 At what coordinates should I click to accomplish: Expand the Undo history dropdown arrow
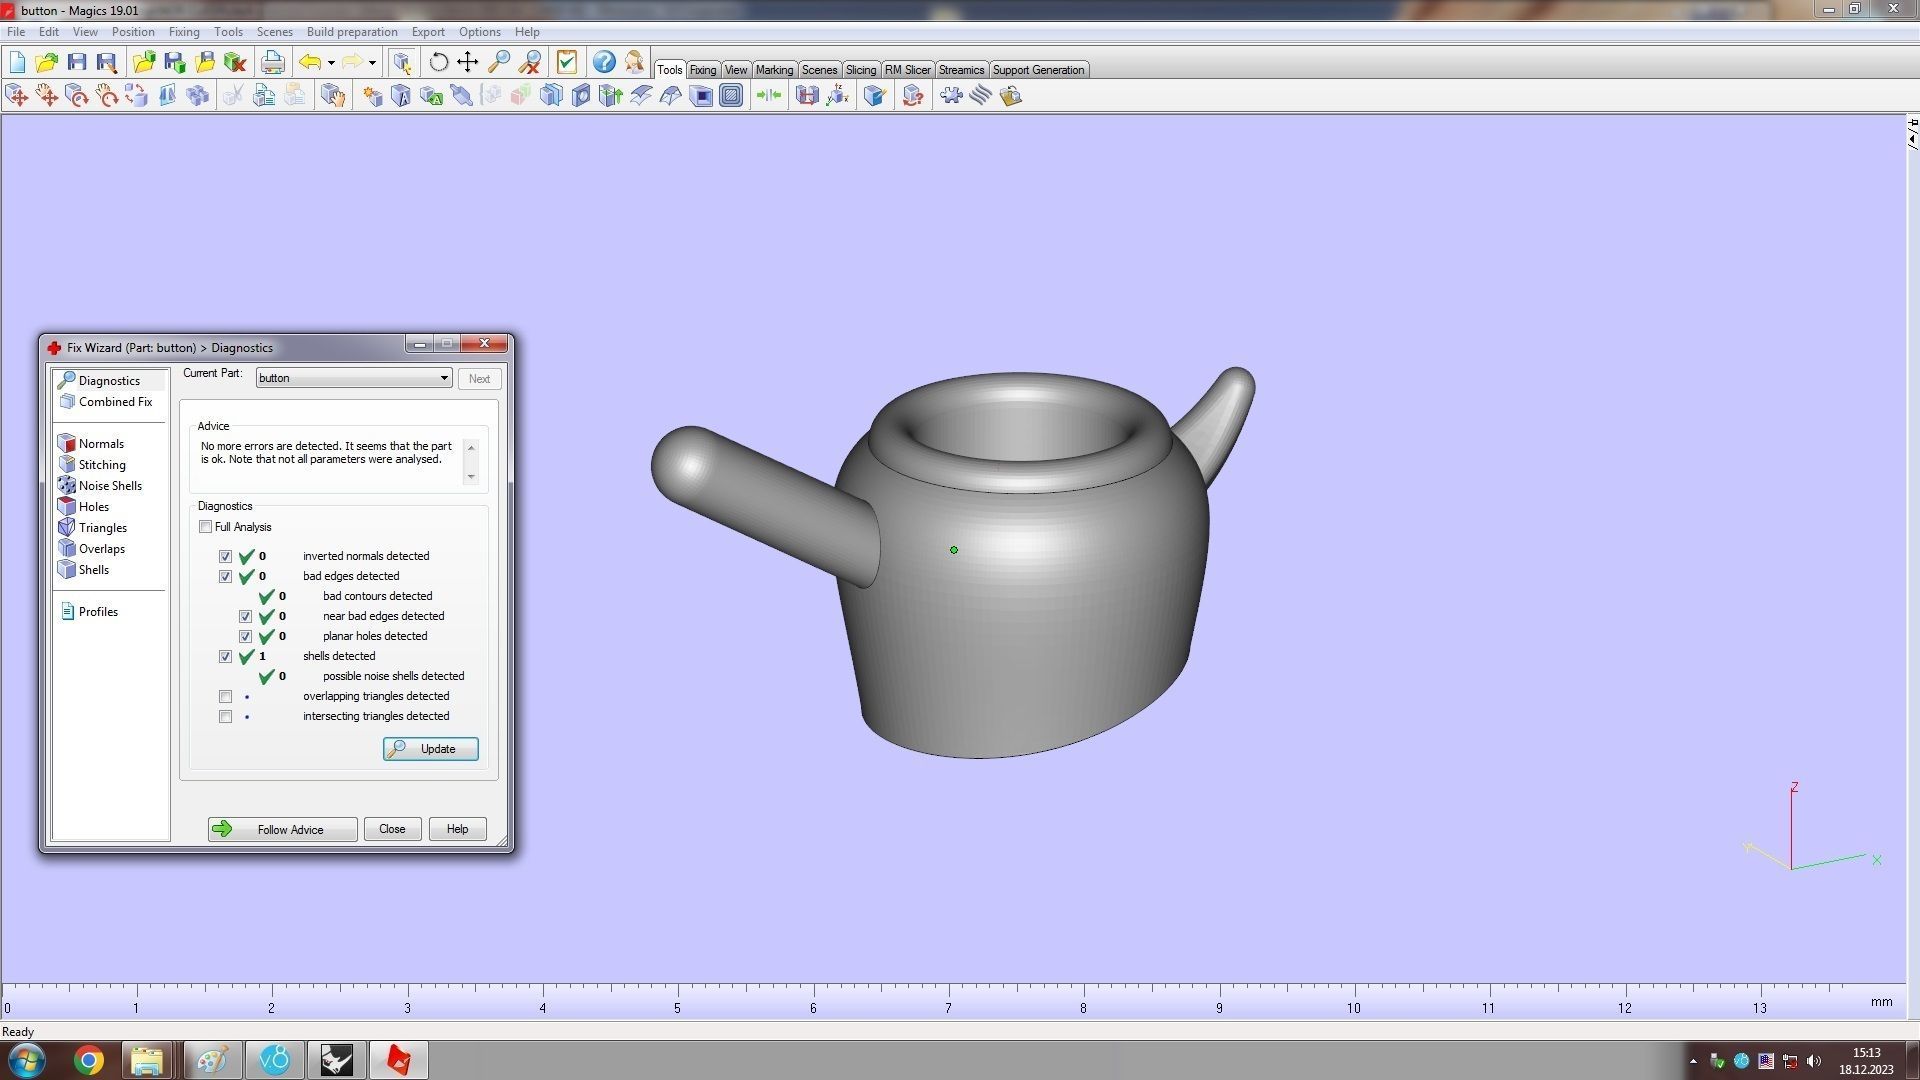point(331,63)
